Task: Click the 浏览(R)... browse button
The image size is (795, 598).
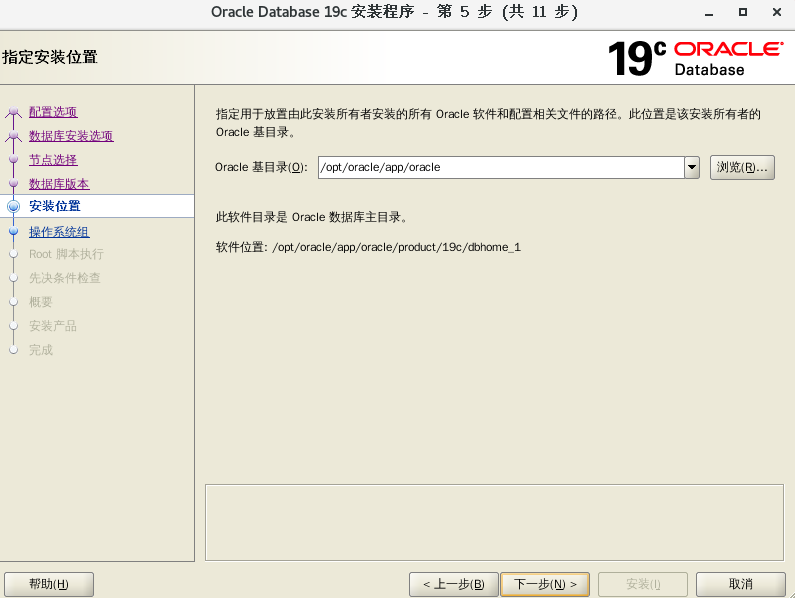Action: coord(742,167)
